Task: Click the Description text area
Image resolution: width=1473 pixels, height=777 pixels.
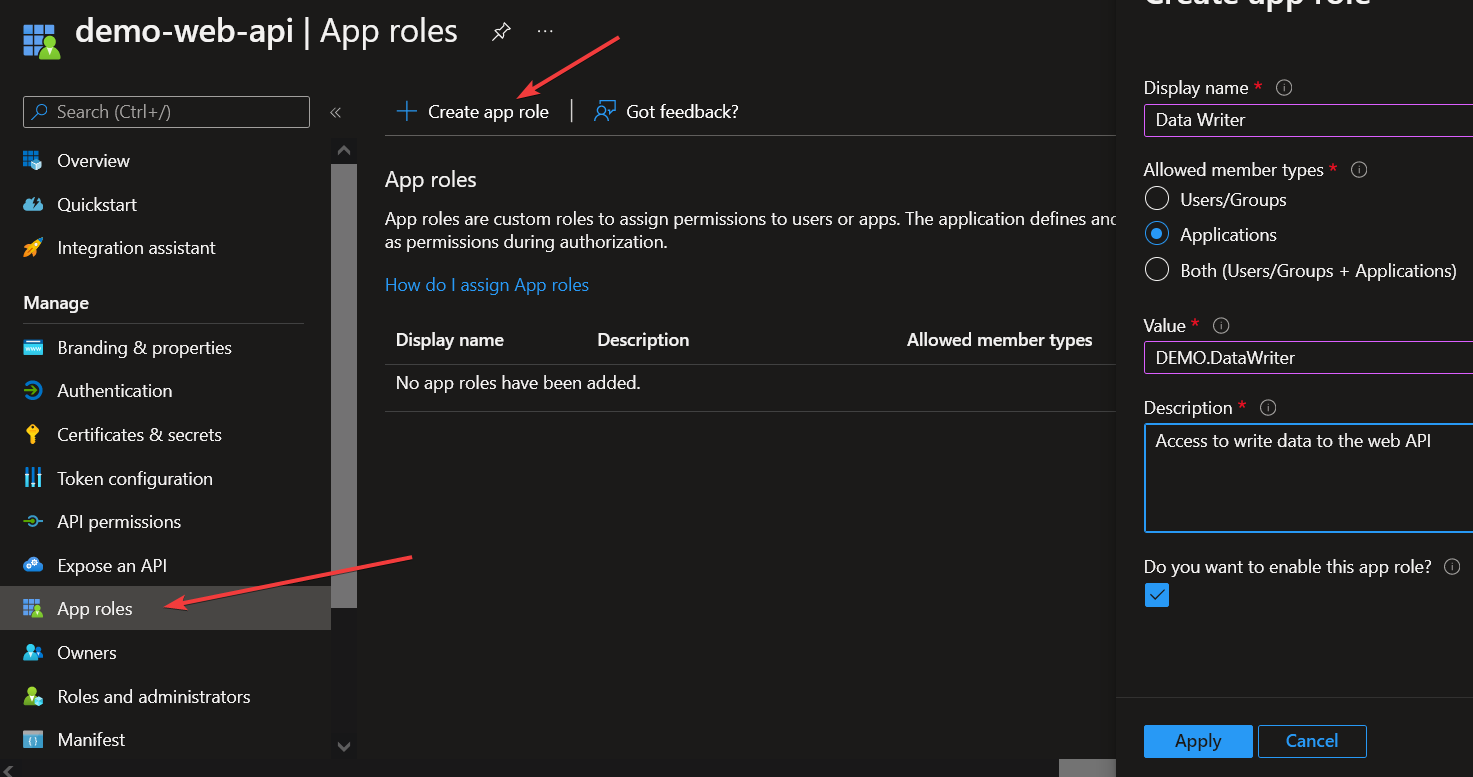Action: tap(1308, 478)
